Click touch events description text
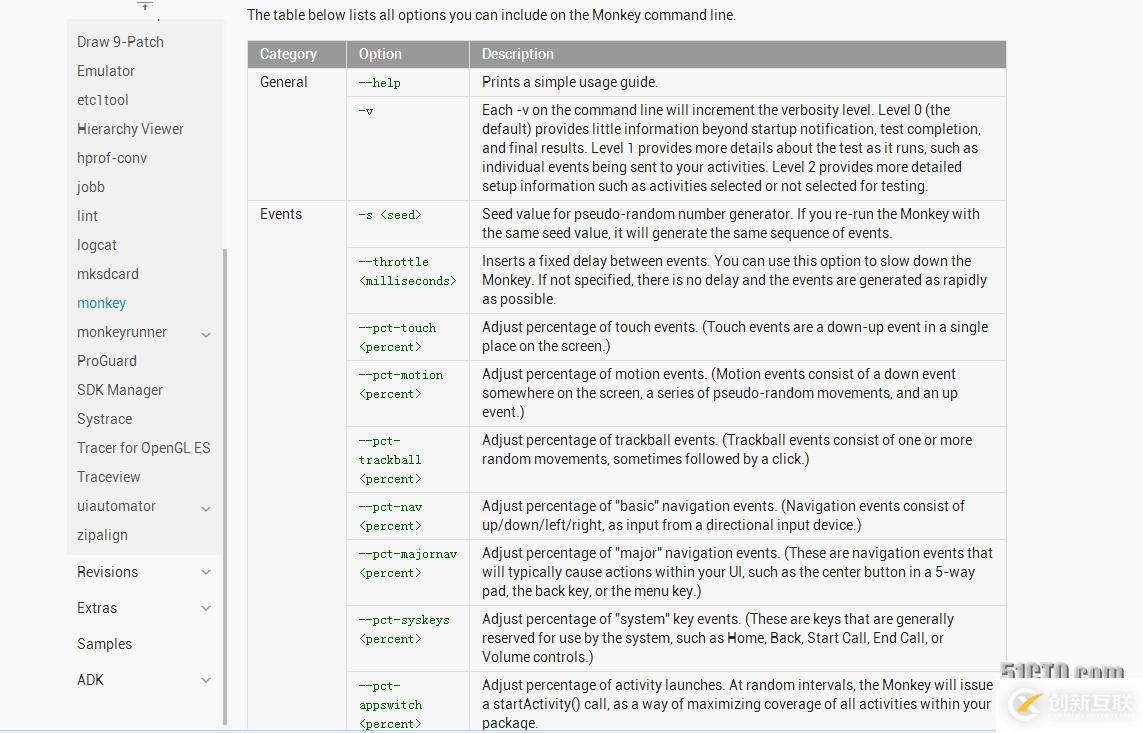Screen dimensions: 1143x733 pos(735,337)
